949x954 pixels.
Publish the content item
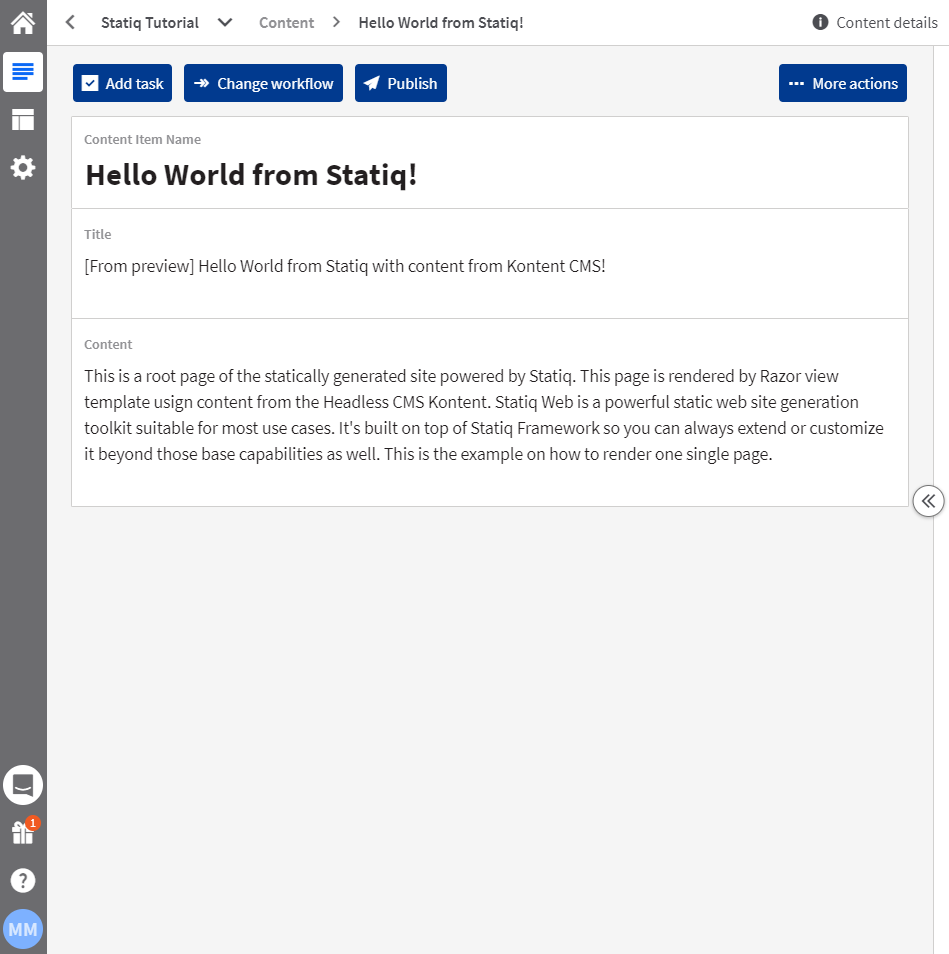click(x=400, y=83)
